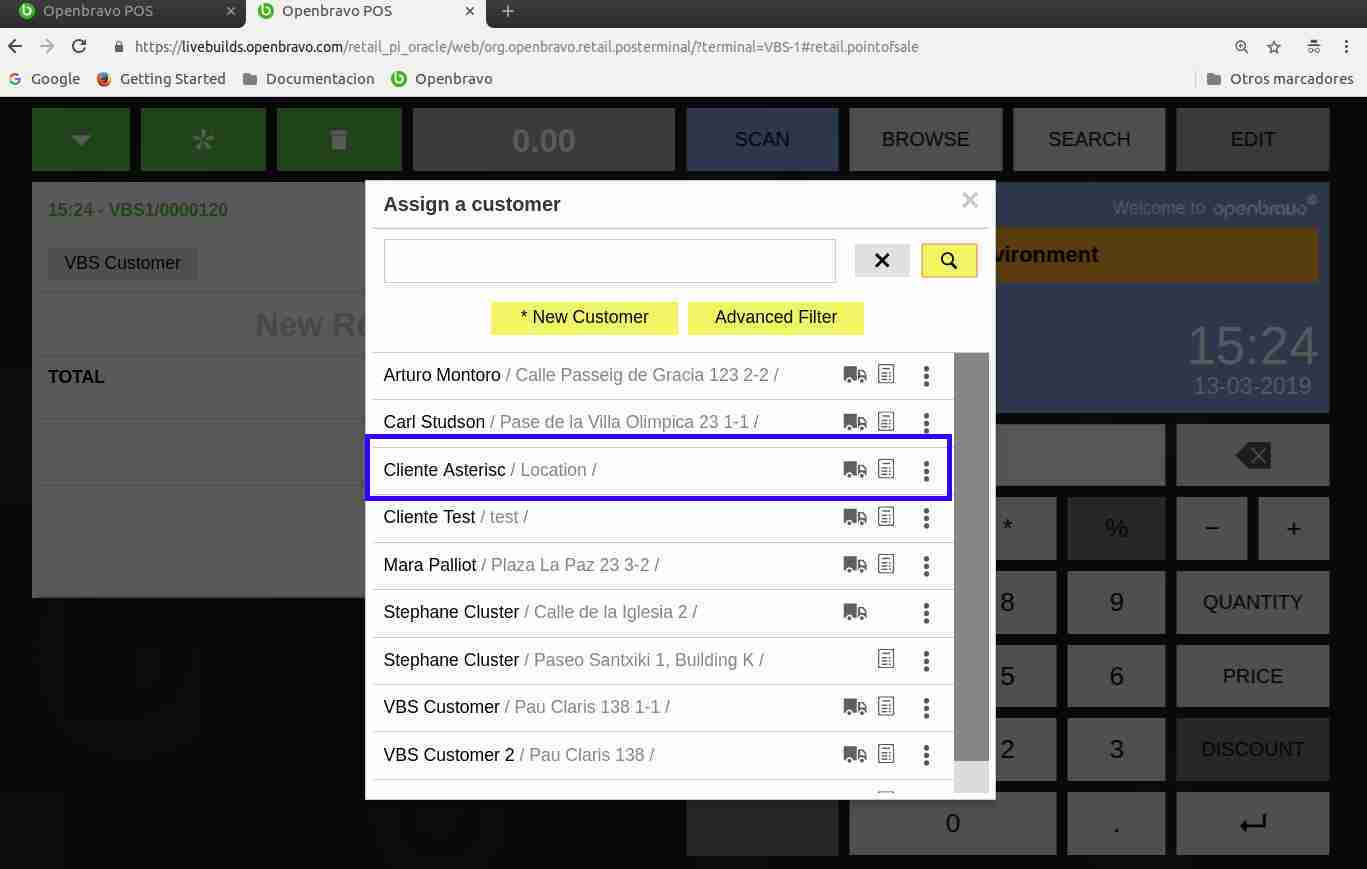This screenshot has height=869, width=1367.
Task: Open three-dot menu for Mara Palliot
Action: click(x=926, y=566)
